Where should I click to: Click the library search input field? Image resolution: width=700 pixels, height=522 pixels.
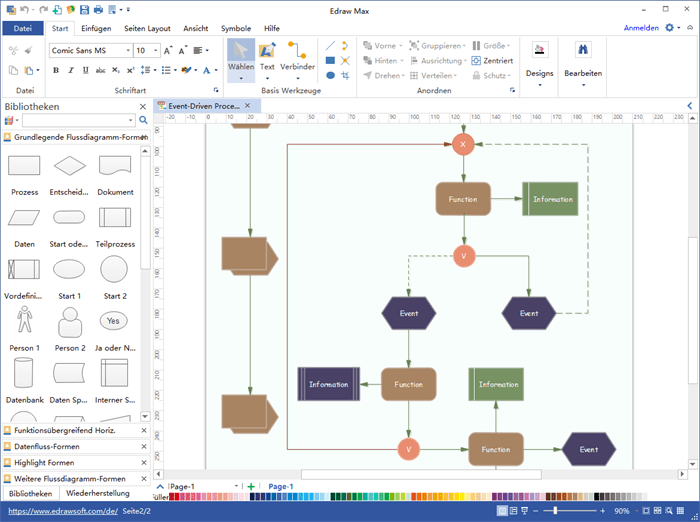[x=75, y=120]
